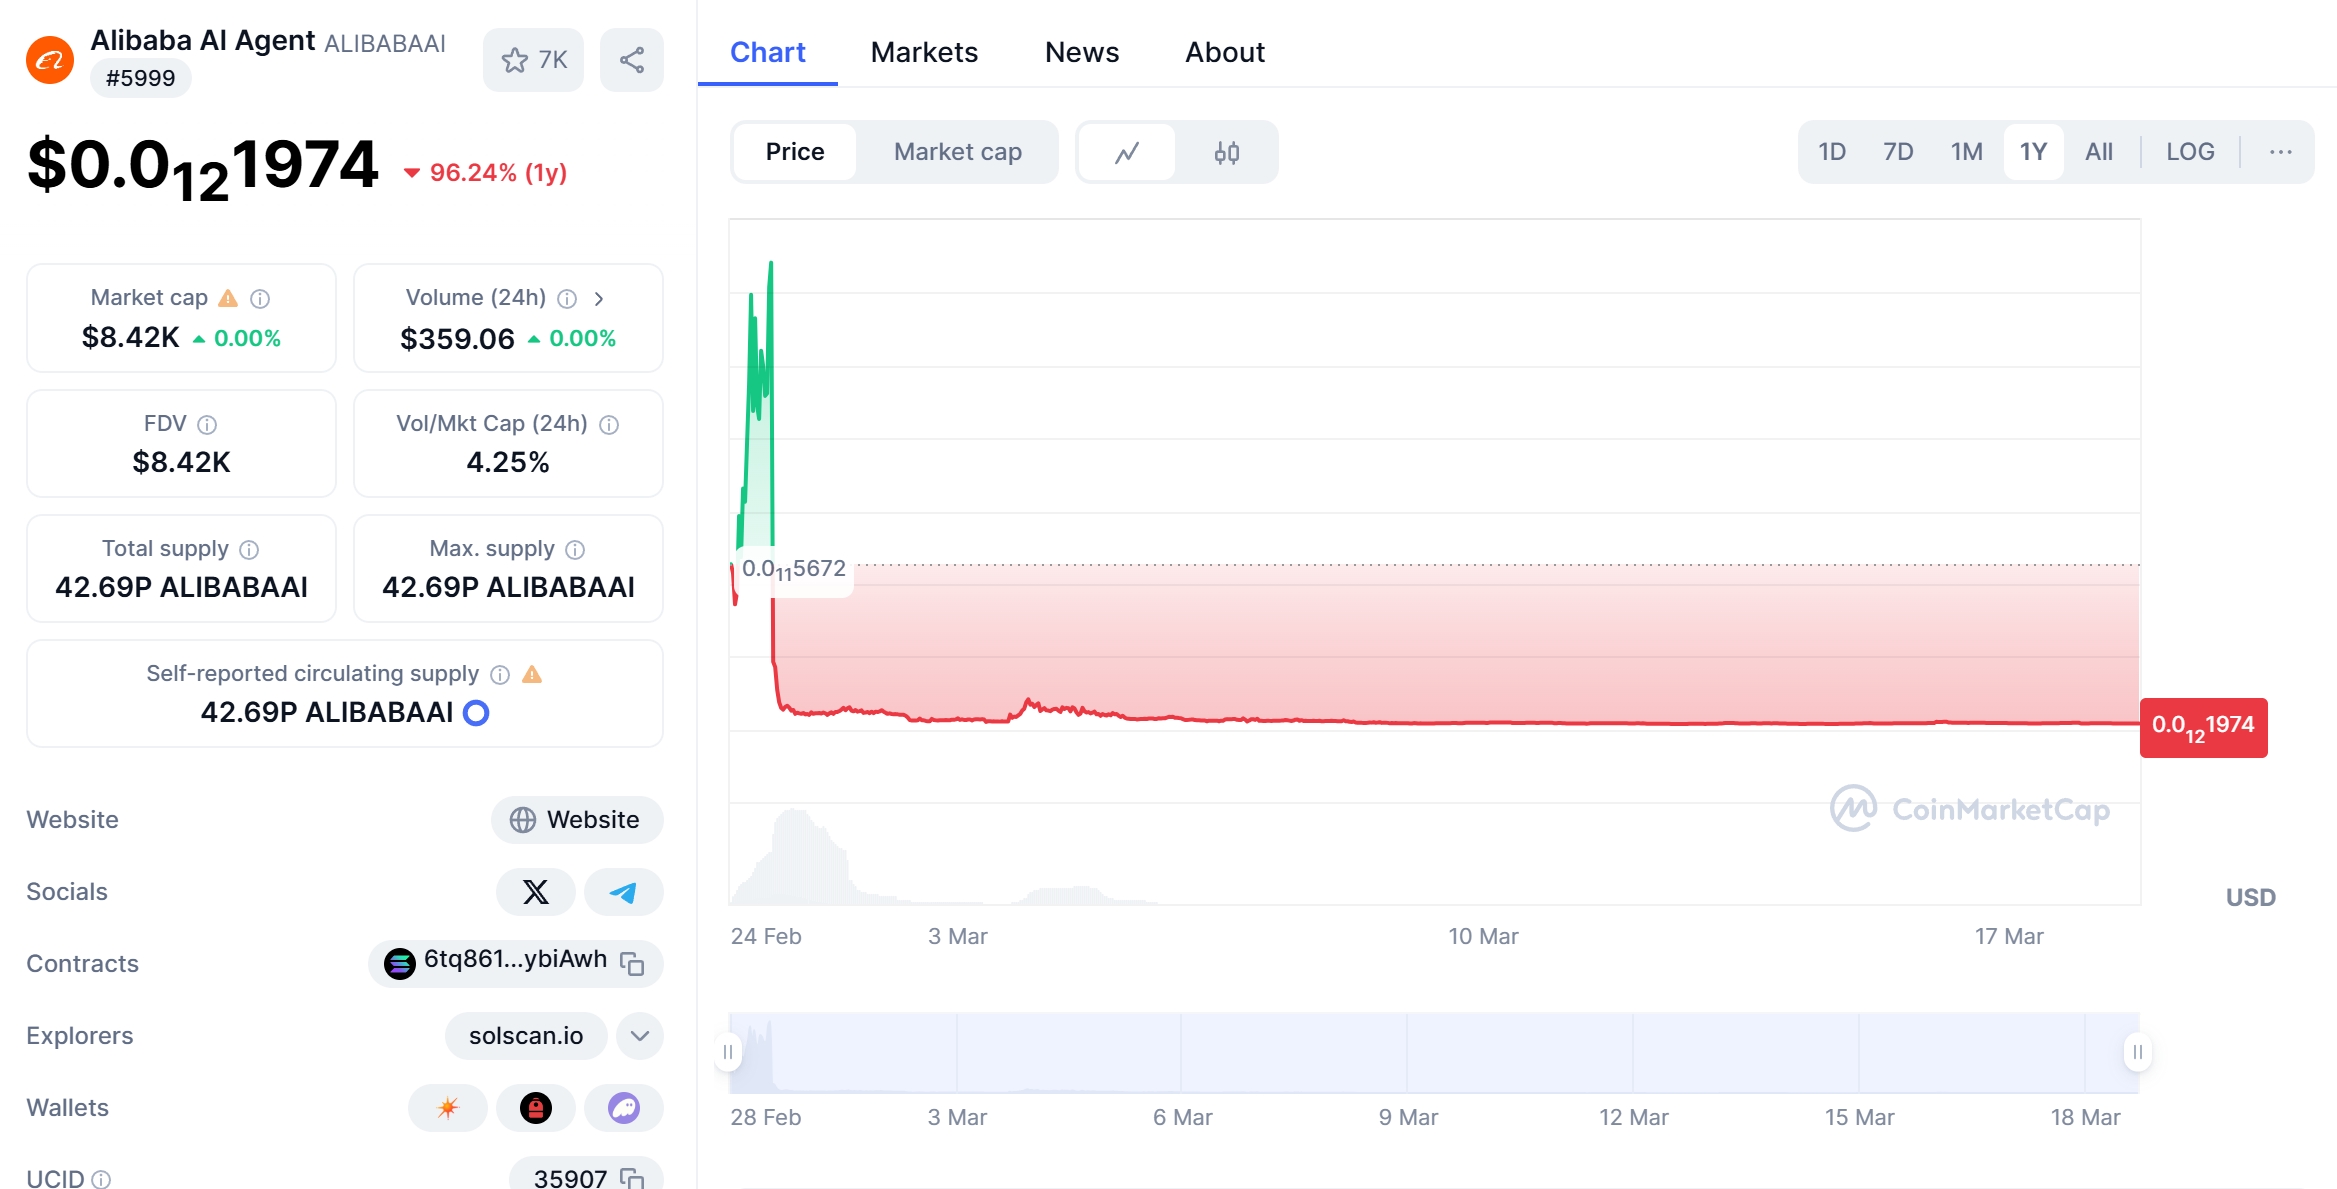Screen dimensions: 2337x1189
Task: Click the blue circulating supply progress ring
Action: (476, 712)
